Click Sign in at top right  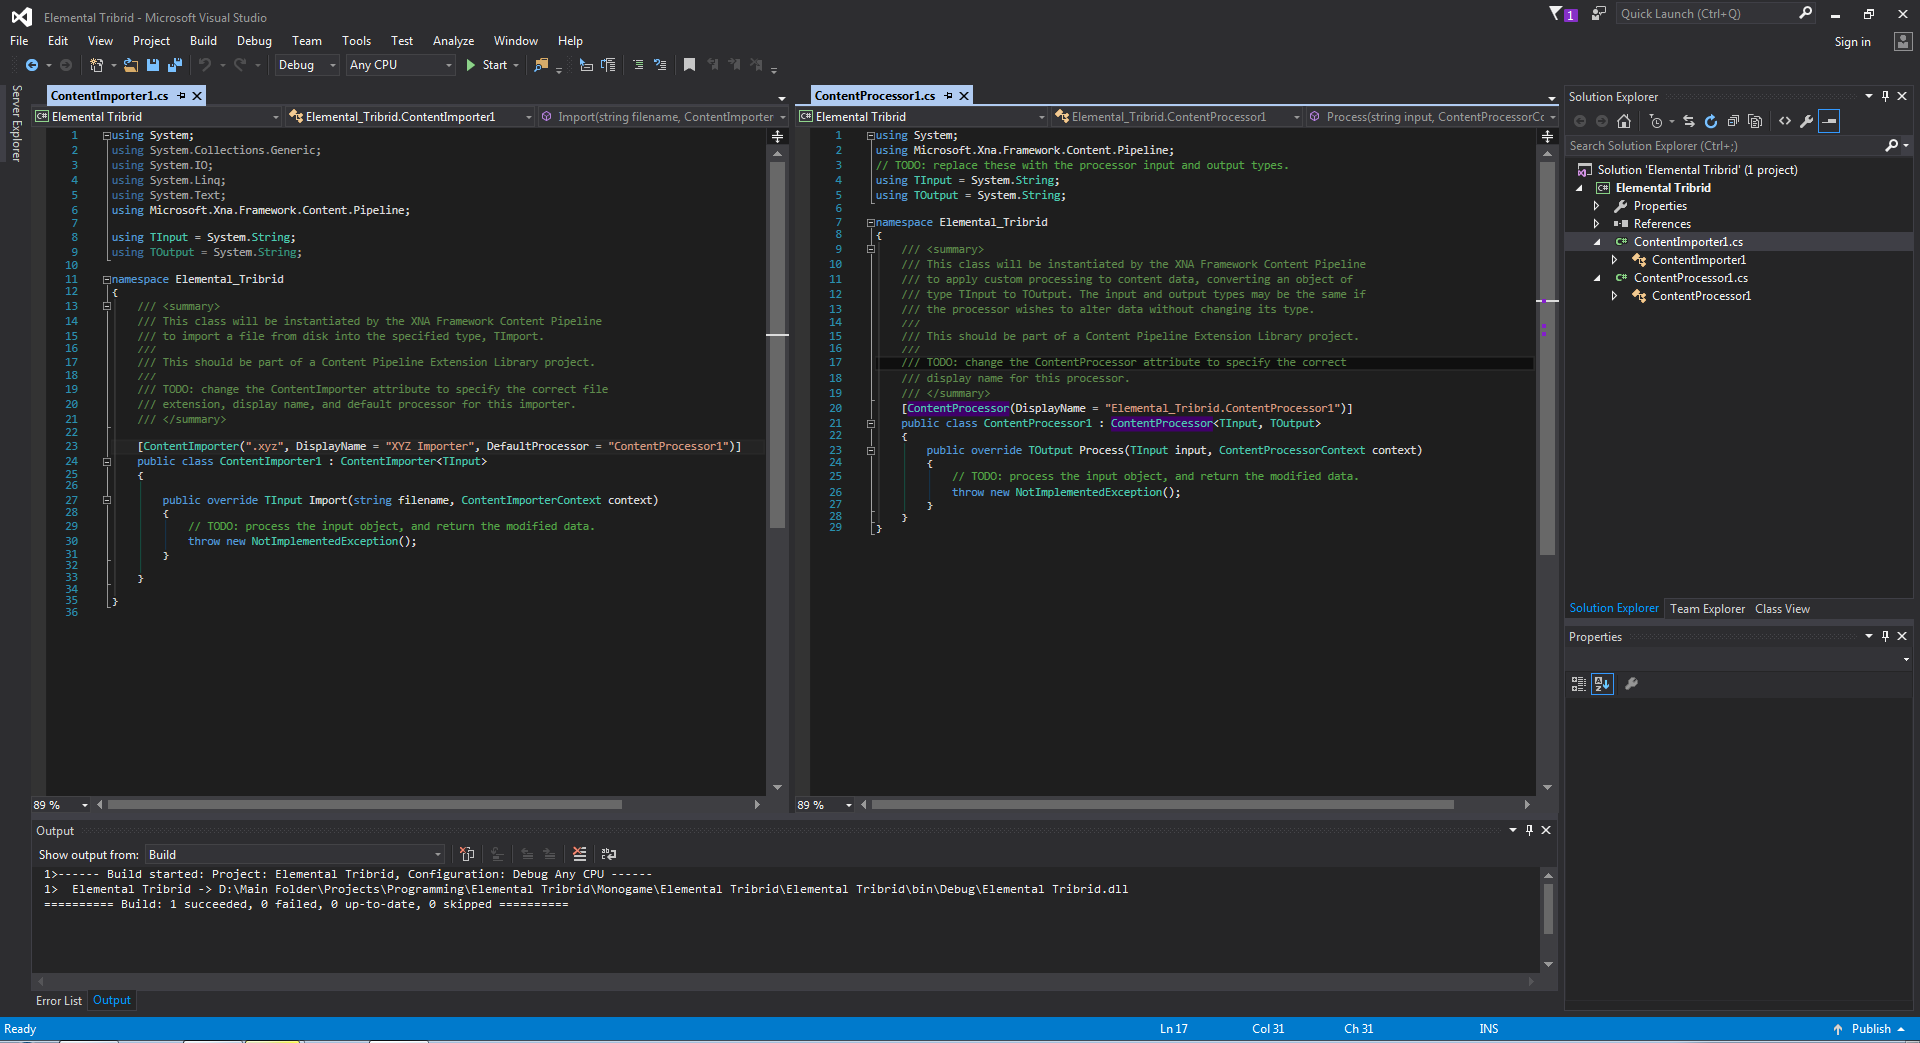click(1852, 42)
